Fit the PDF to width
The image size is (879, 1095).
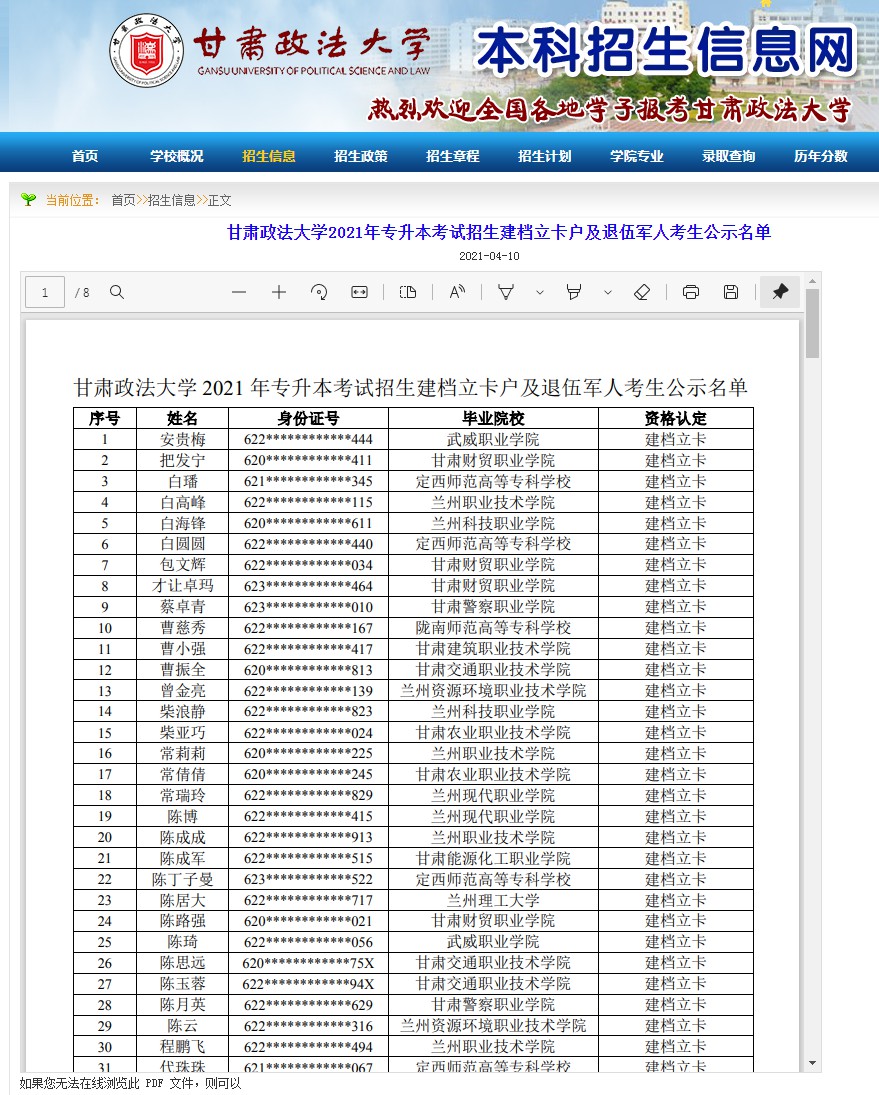(x=359, y=292)
